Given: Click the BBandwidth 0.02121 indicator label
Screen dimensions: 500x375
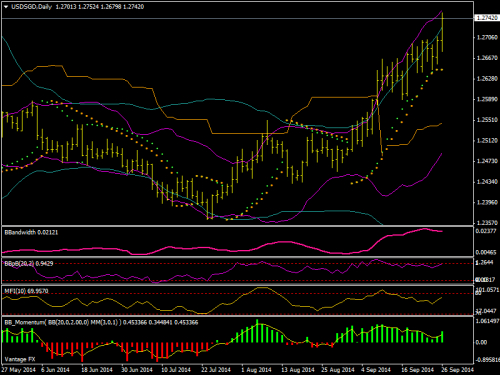Looking at the screenshot, I should tap(31, 232).
